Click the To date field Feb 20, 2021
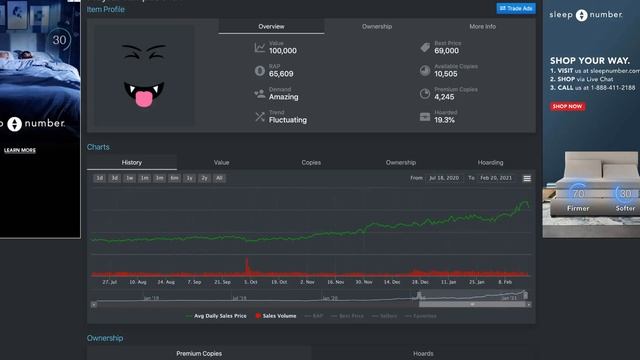 pyautogui.click(x=496, y=178)
